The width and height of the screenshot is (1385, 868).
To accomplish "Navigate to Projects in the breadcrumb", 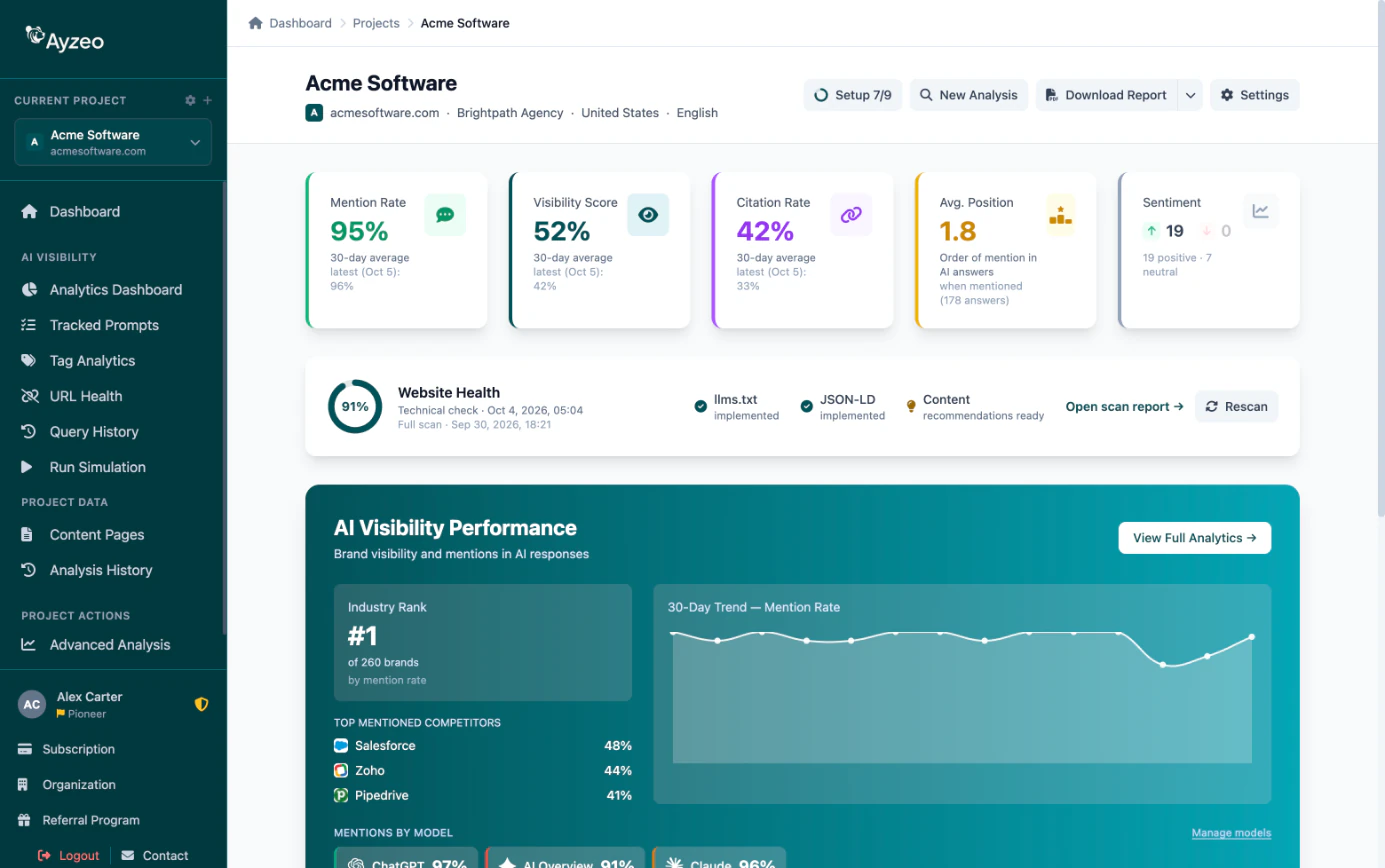I will coord(376,23).
